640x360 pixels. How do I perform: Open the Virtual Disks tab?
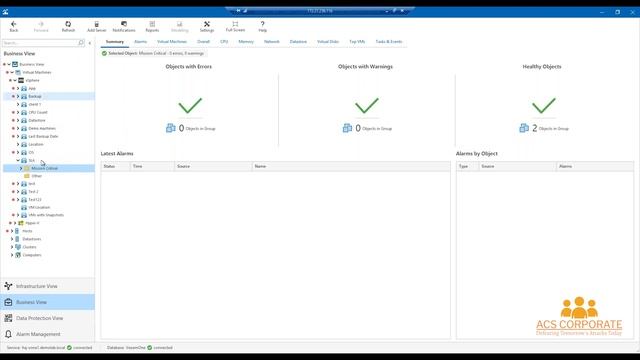tap(328, 42)
